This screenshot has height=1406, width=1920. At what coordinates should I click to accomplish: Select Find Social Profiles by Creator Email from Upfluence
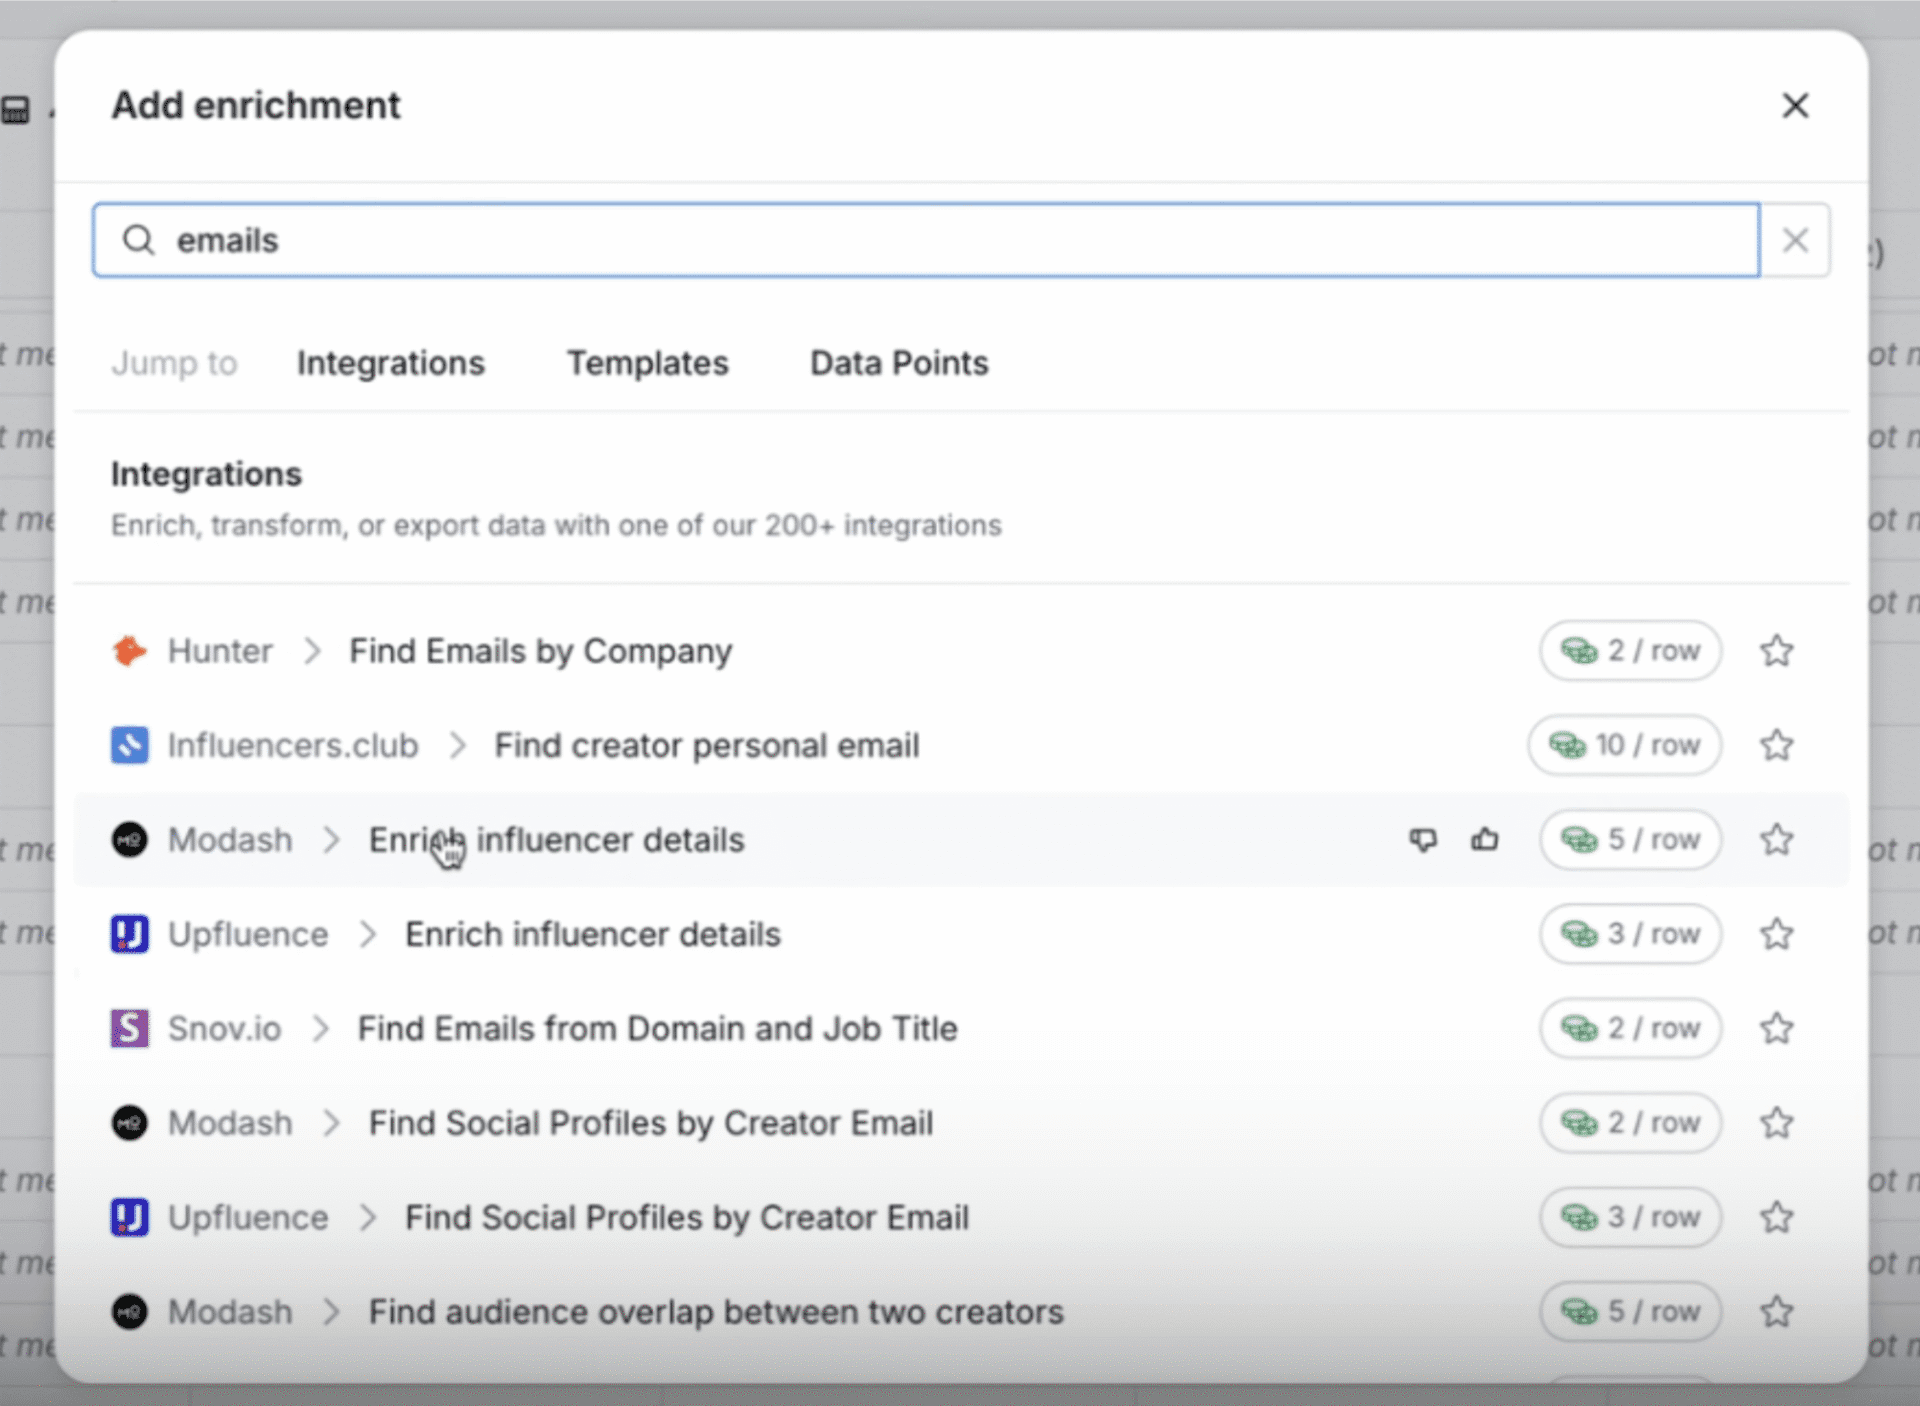[686, 1217]
